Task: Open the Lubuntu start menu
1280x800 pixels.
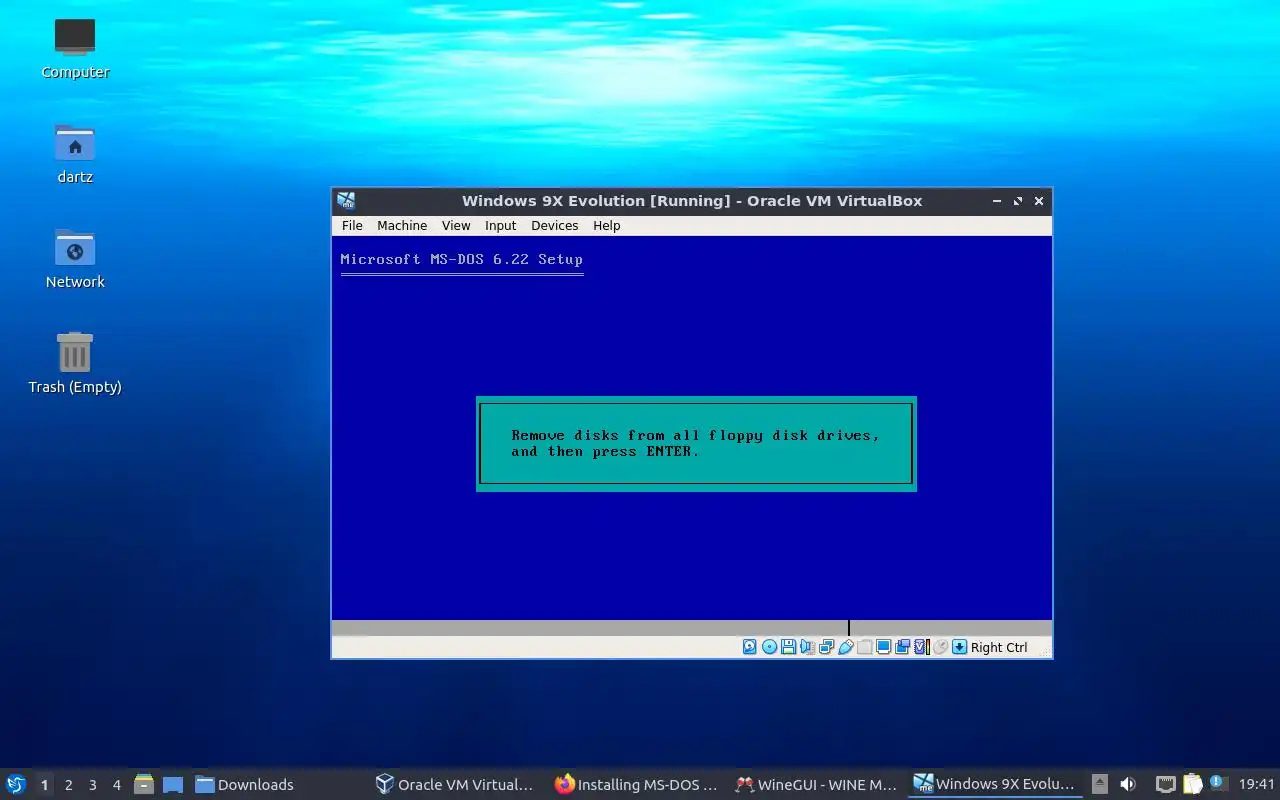Action: [15, 784]
